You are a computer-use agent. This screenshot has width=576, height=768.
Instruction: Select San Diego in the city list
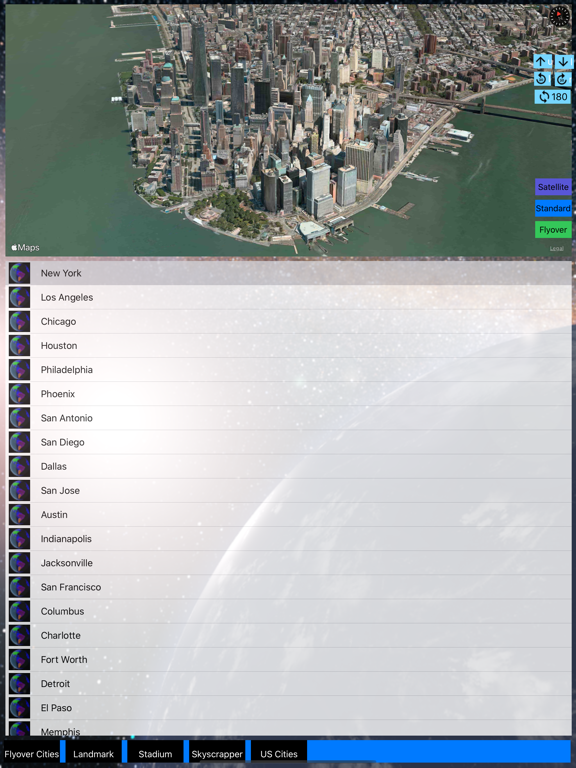(289, 442)
